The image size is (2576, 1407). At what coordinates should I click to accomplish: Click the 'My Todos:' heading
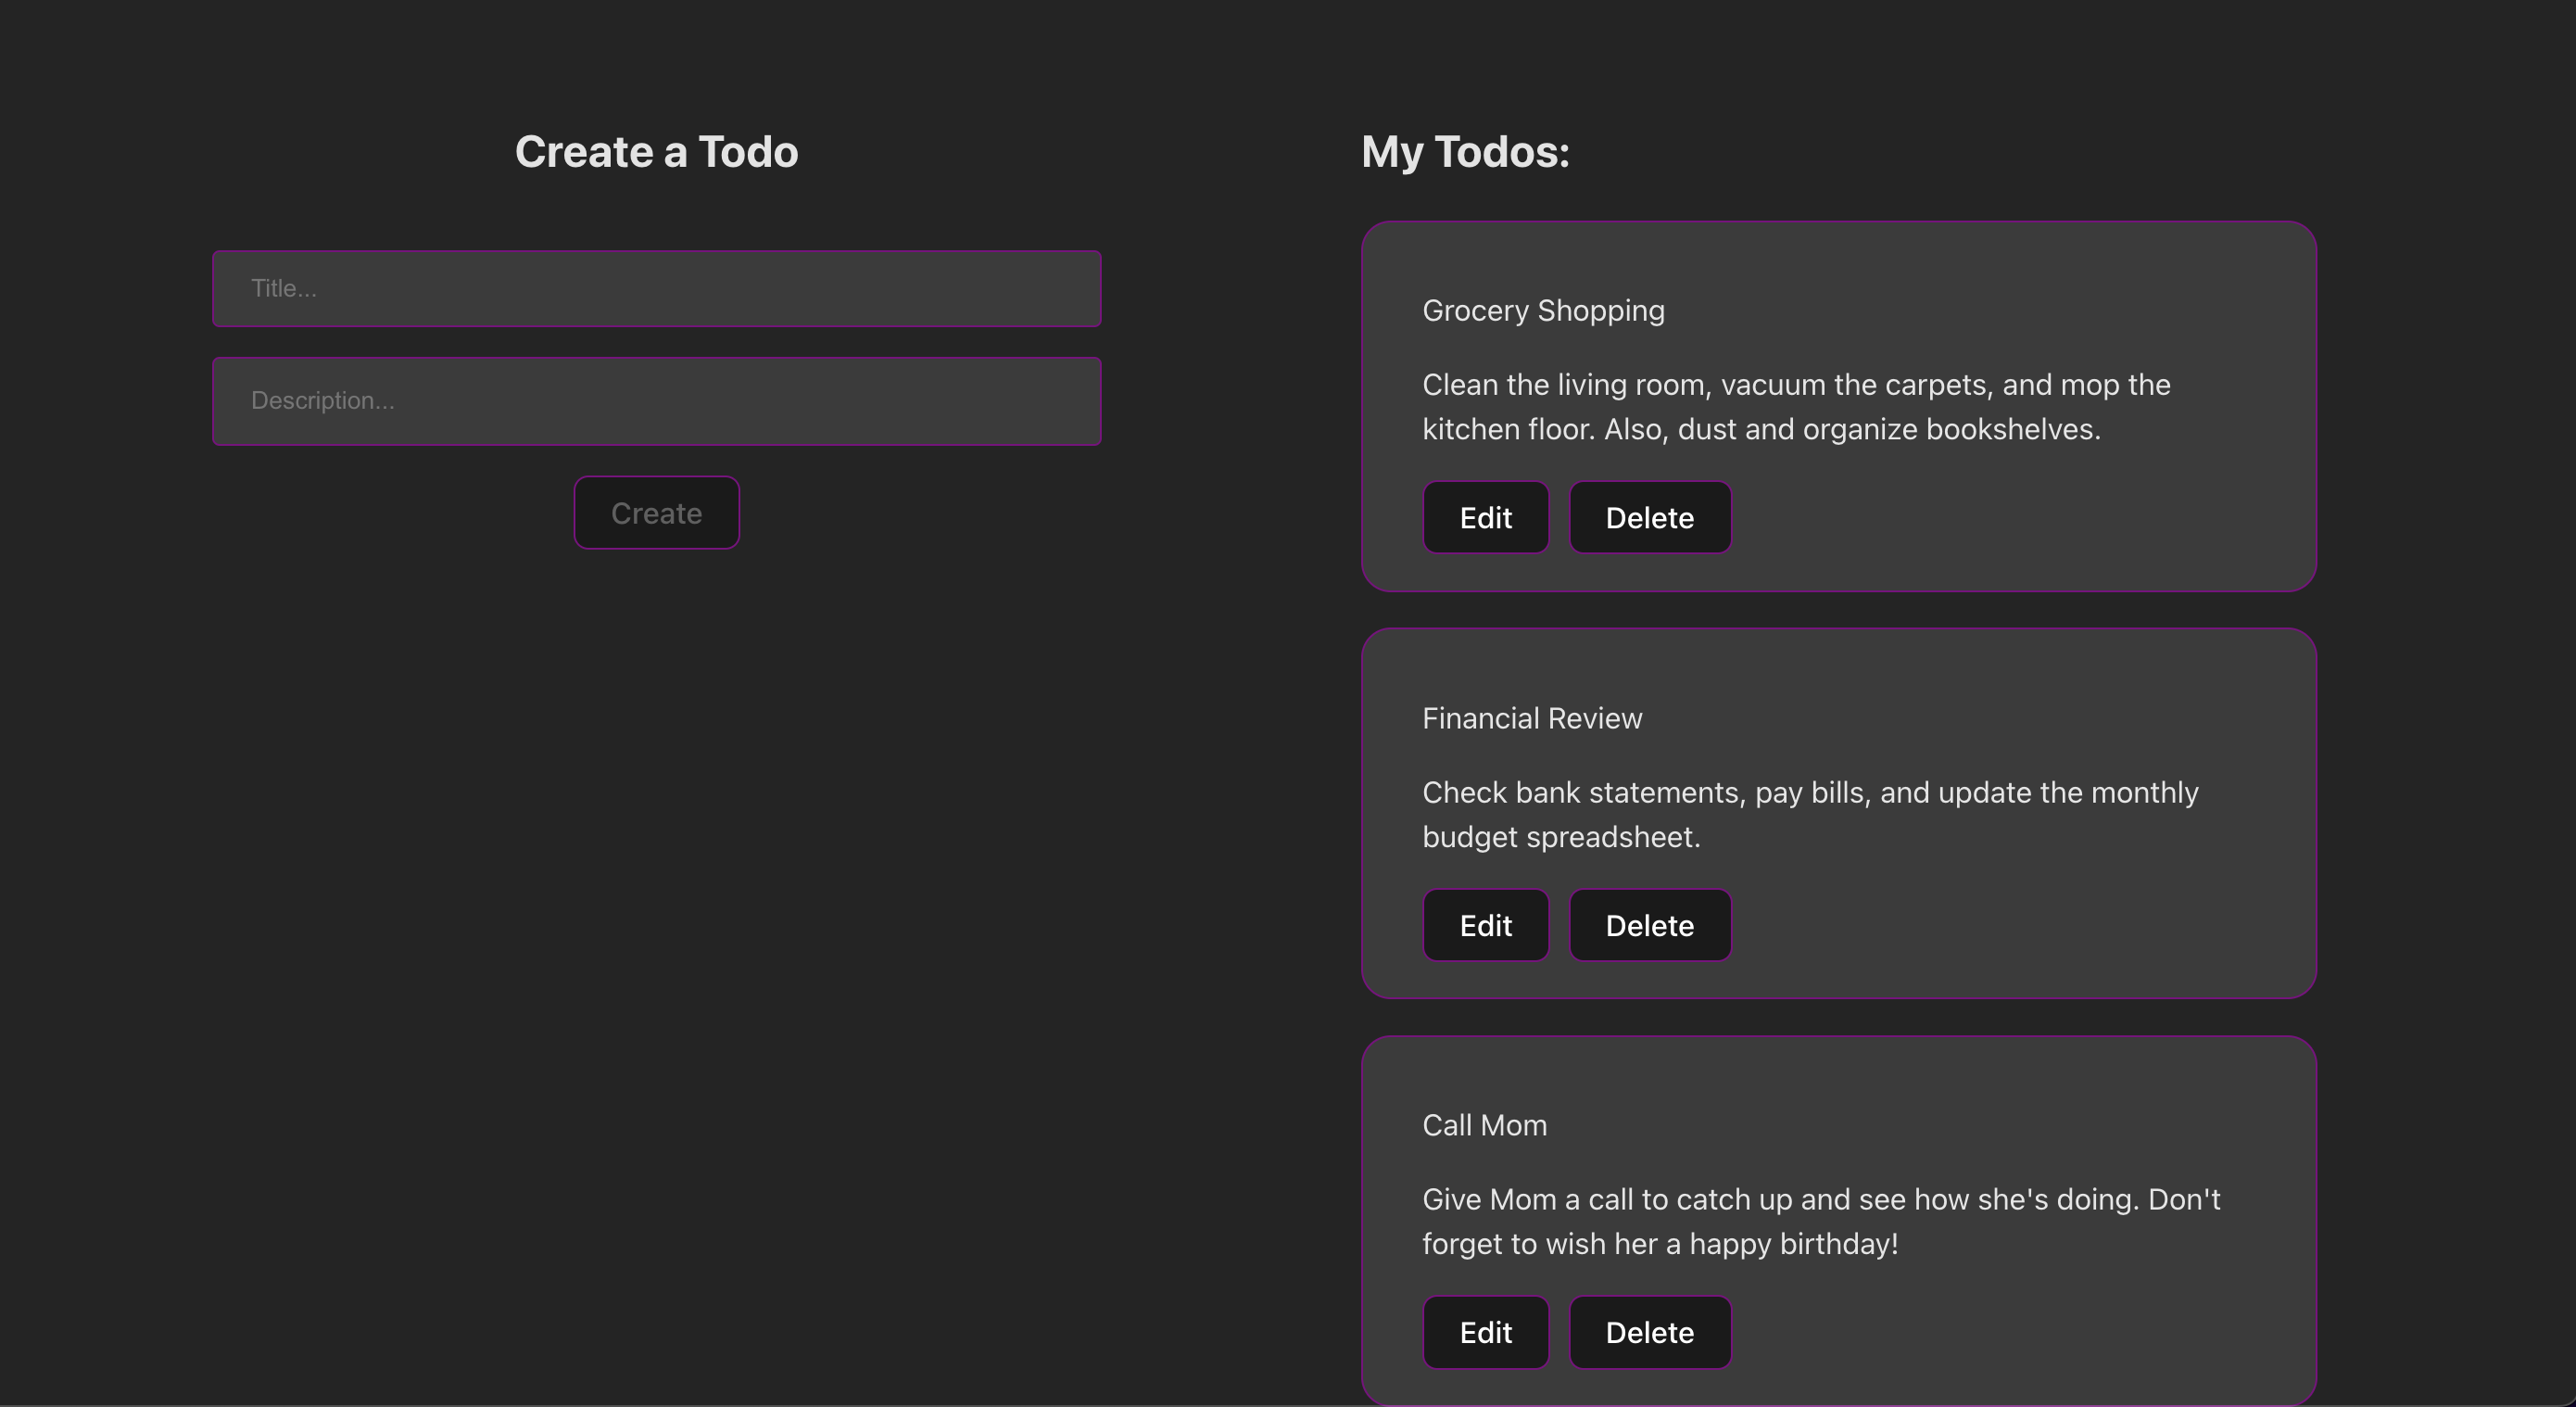click(x=1465, y=152)
